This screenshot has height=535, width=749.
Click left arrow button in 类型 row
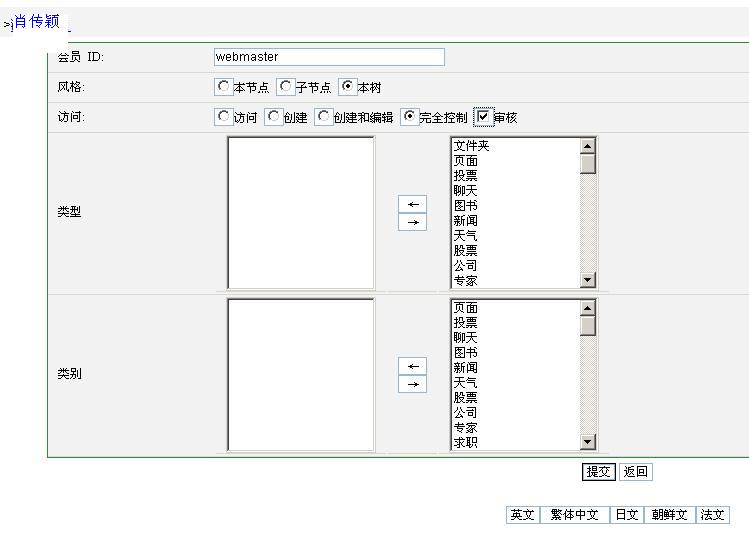(412, 204)
